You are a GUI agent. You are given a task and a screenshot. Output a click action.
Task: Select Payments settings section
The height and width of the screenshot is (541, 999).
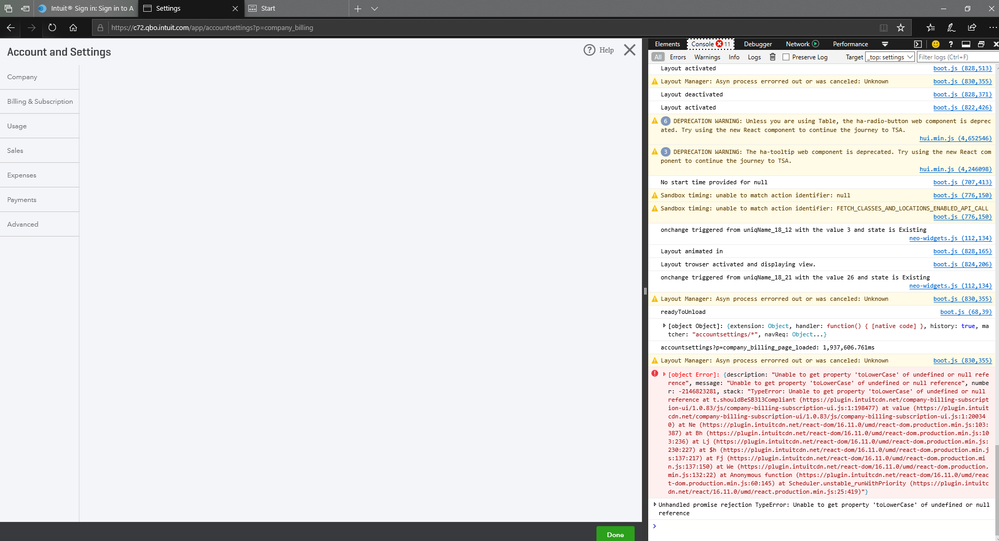[40, 200]
